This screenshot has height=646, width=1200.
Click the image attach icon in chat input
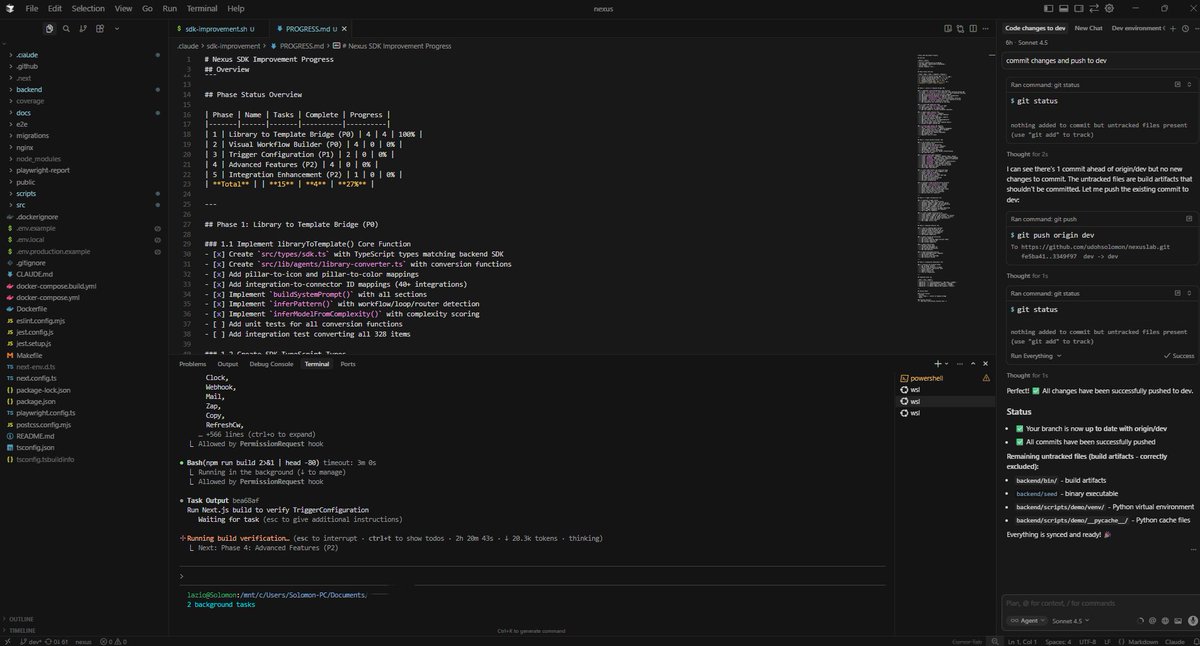(x=1178, y=621)
